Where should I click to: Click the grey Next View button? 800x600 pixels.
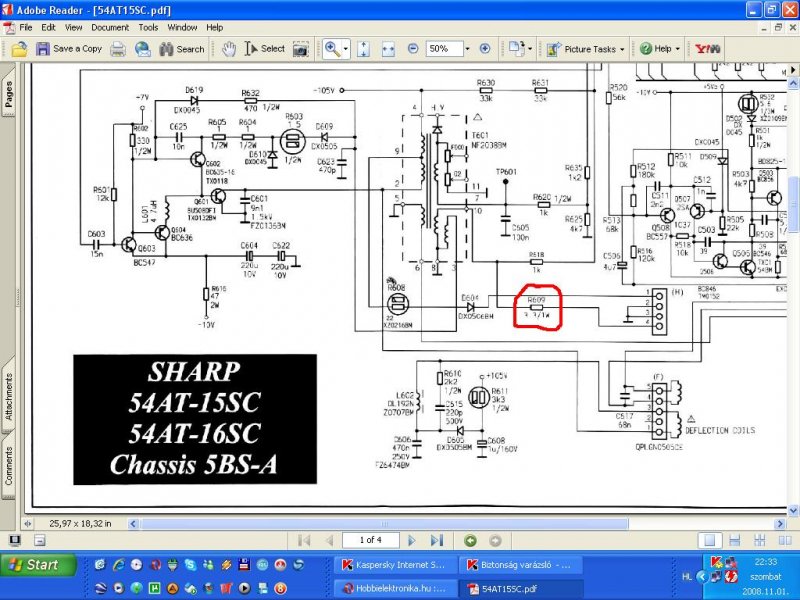pos(495,540)
